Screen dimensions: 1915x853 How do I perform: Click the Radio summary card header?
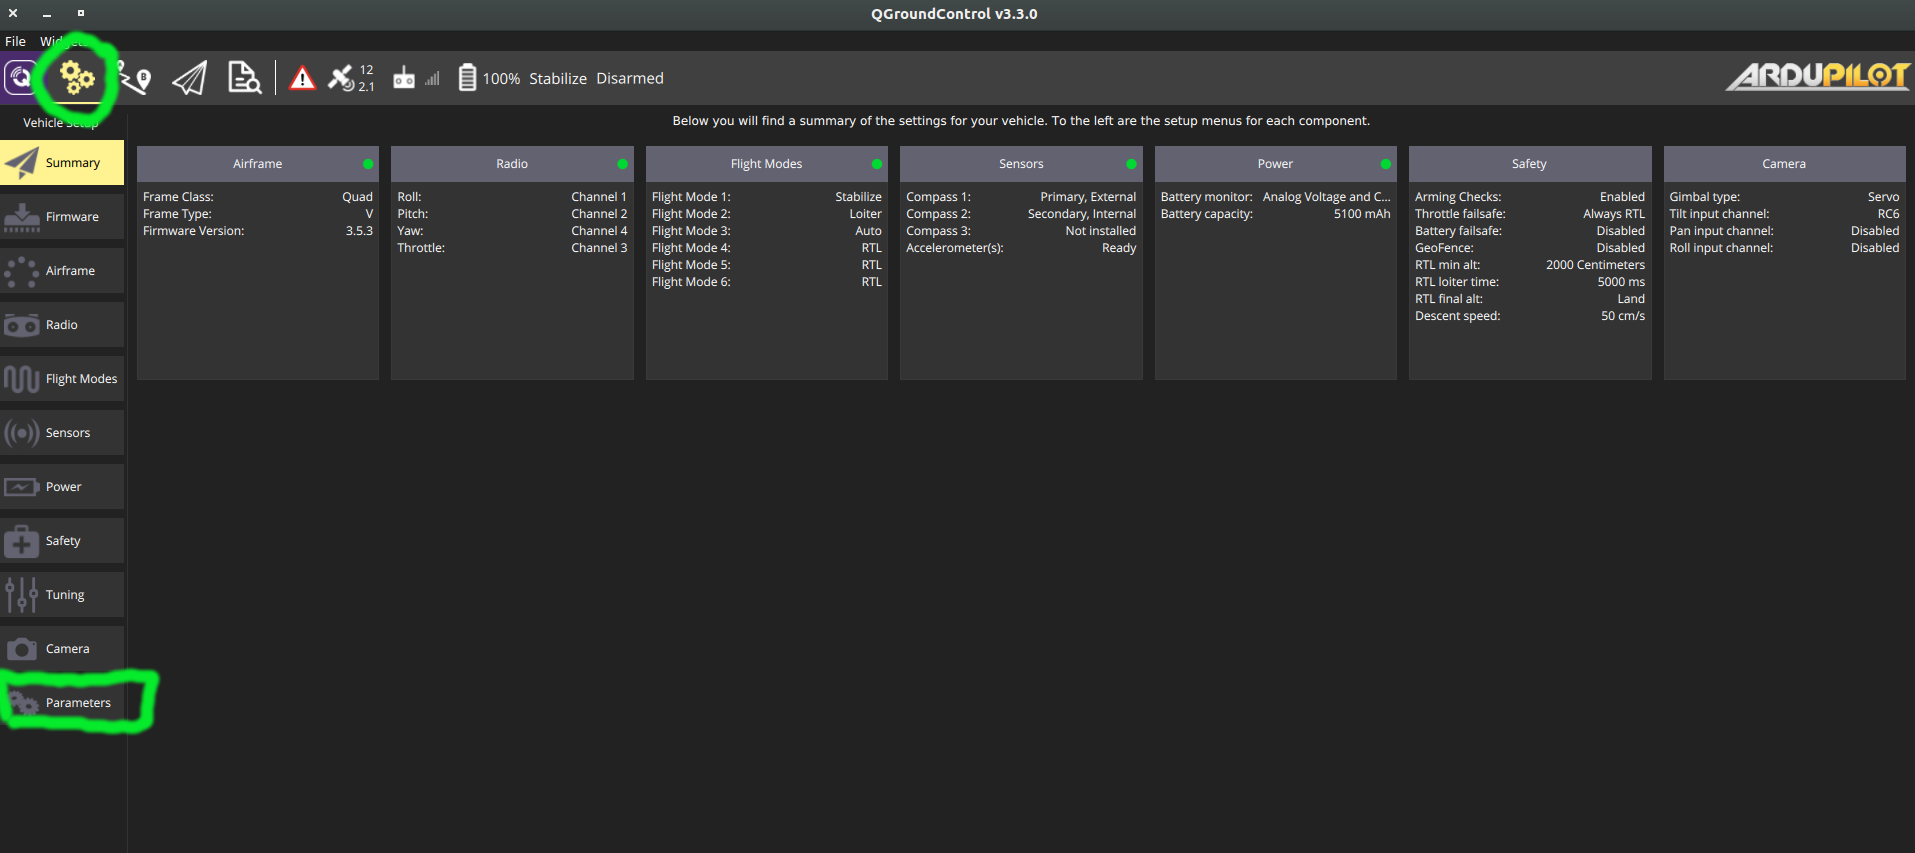[x=512, y=164]
